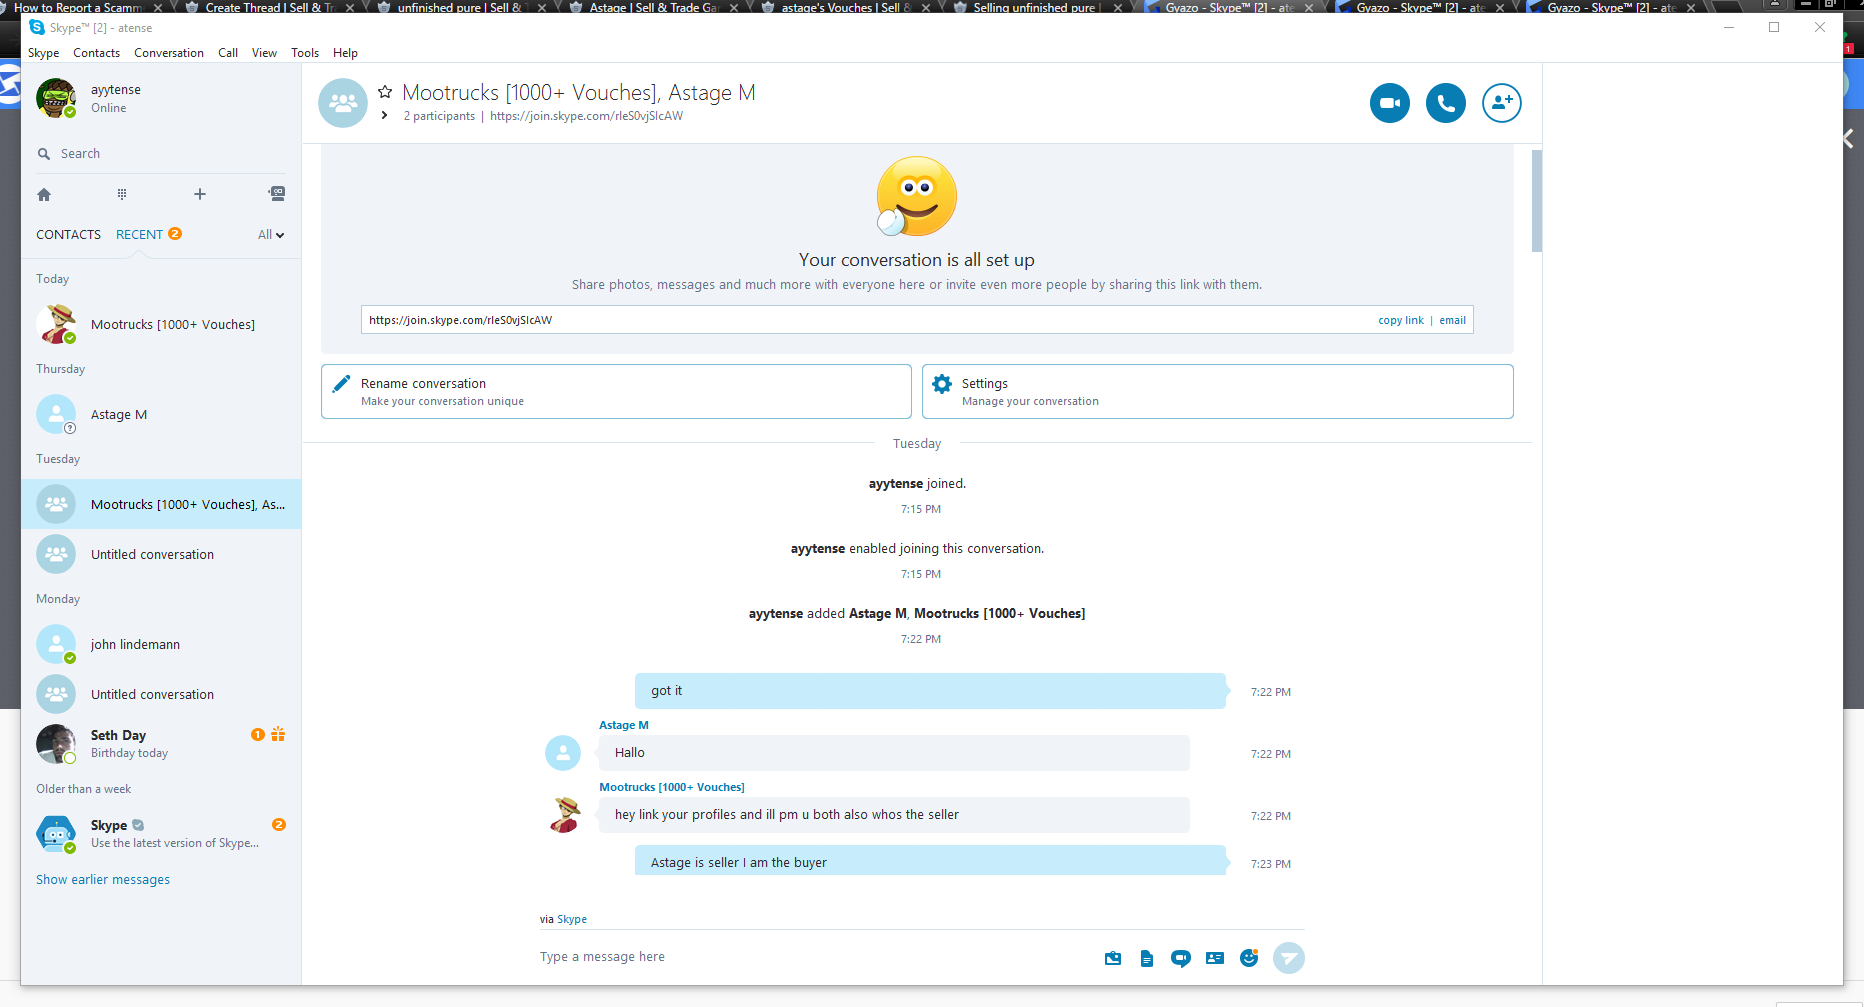
Task: Open the john lindemann conversation
Action: [x=161, y=644]
